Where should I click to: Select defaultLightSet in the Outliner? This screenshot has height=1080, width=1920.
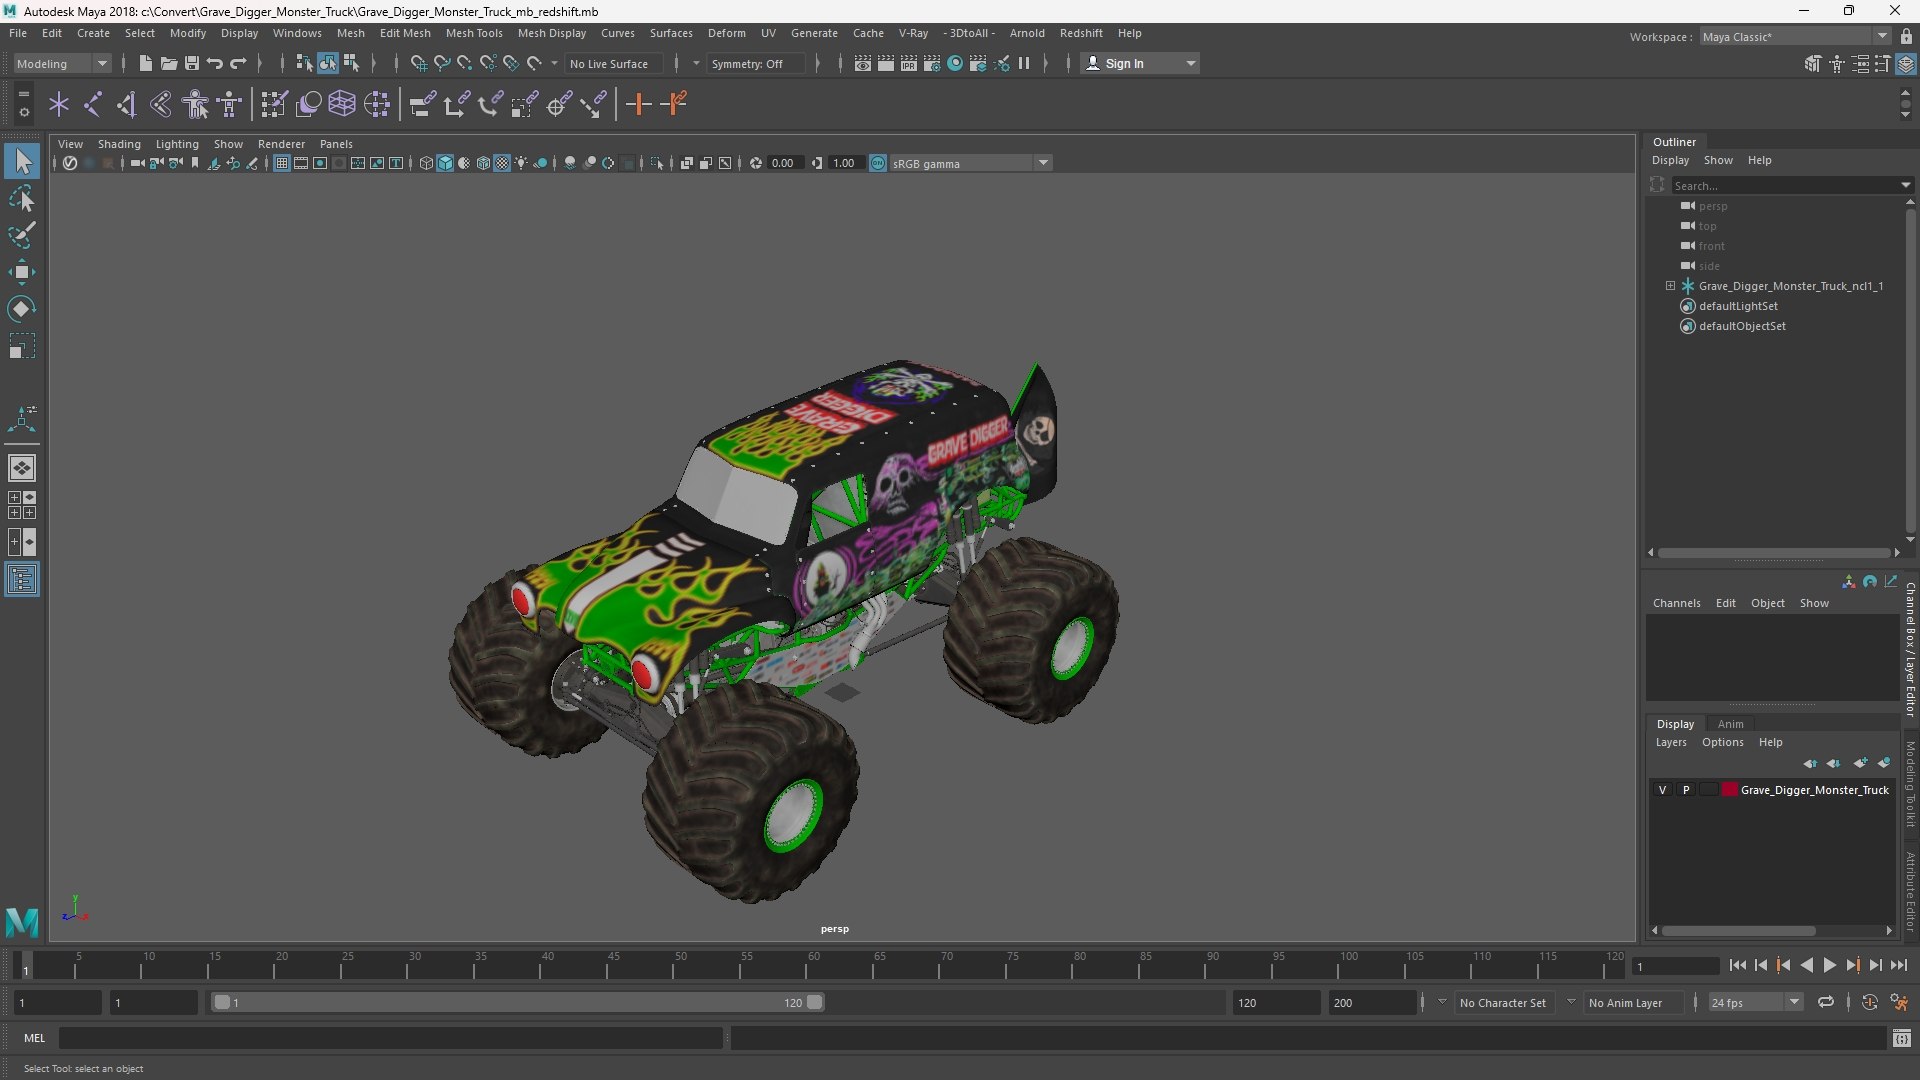1737,306
